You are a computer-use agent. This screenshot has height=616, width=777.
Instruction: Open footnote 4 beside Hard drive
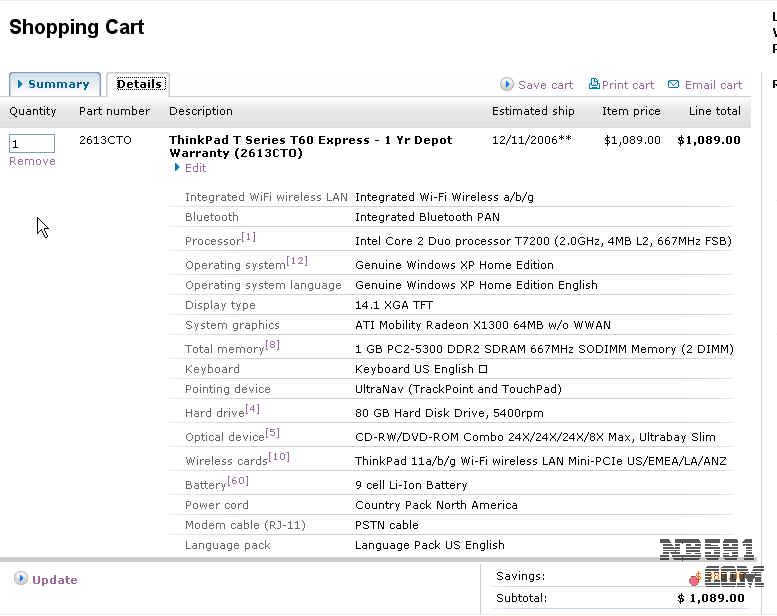tap(252, 409)
